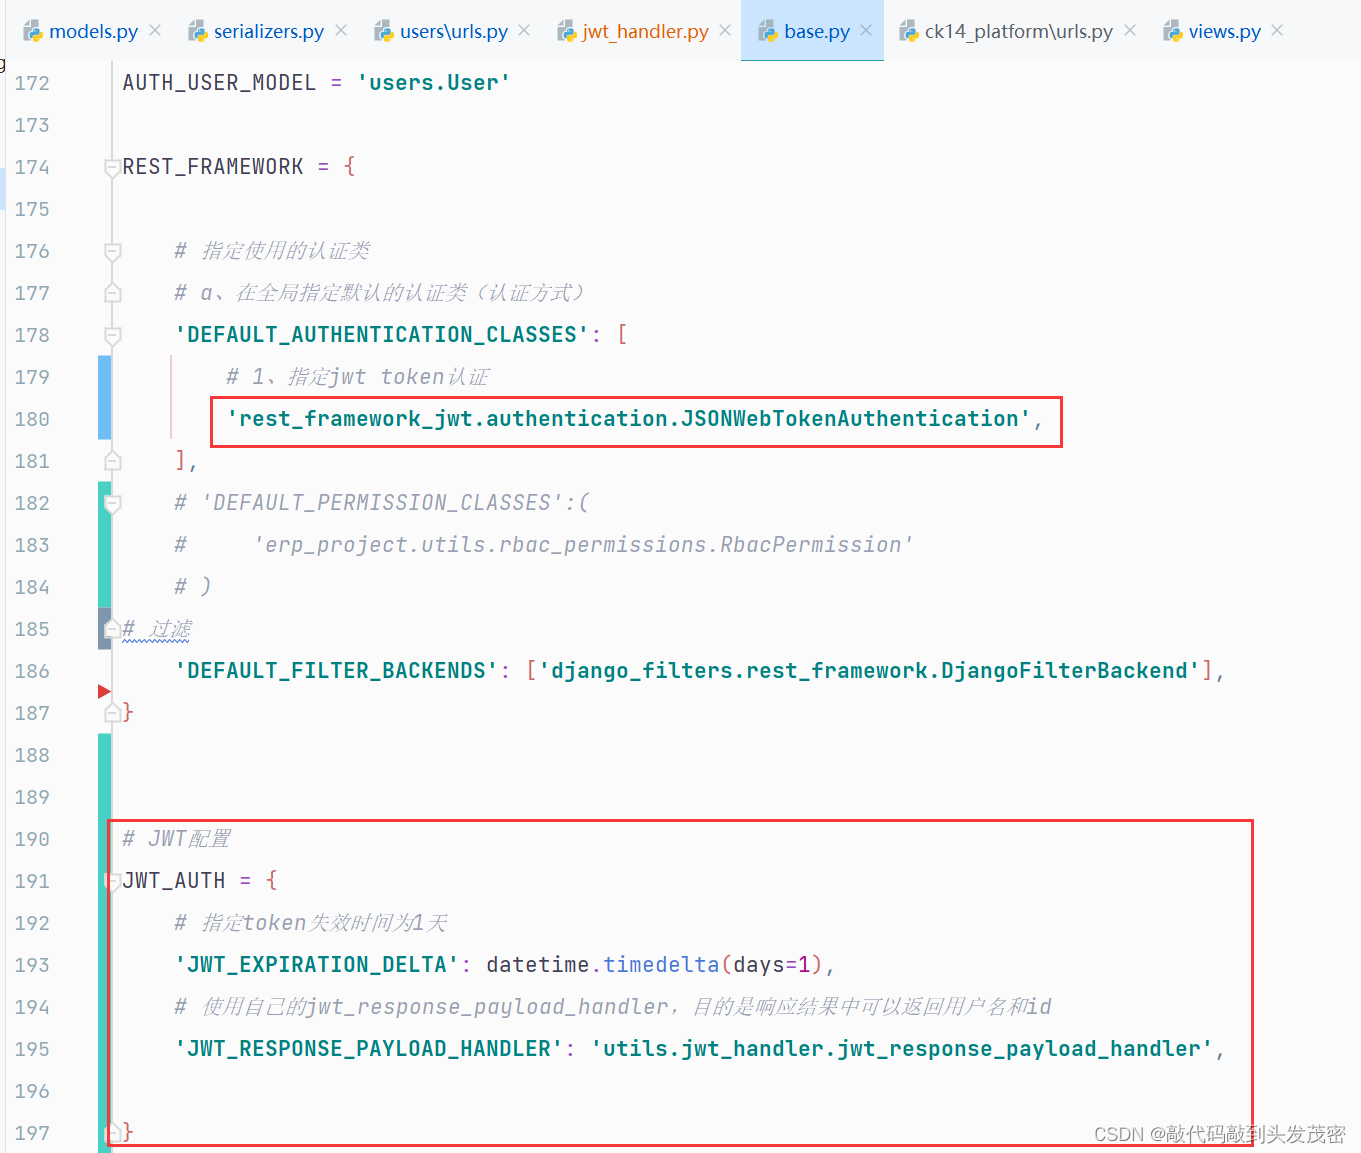
Task: Click the '# JWT配置' comment on line 190
Action: coord(176,839)
